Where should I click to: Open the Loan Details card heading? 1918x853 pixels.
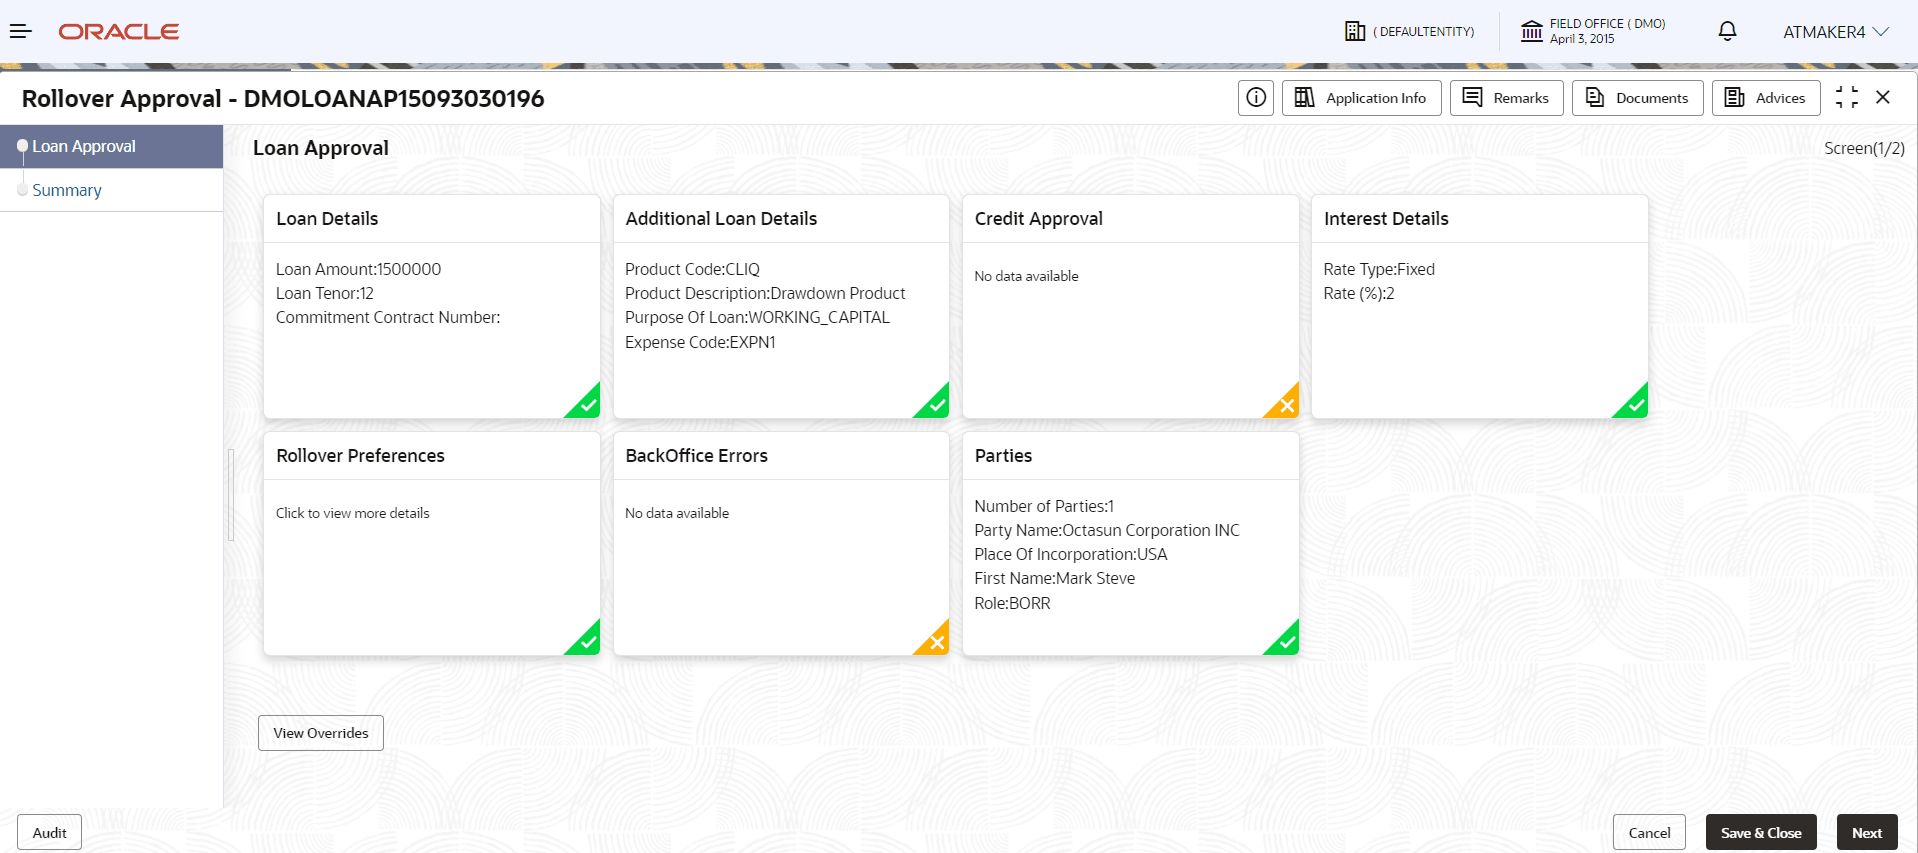point(327,219)
